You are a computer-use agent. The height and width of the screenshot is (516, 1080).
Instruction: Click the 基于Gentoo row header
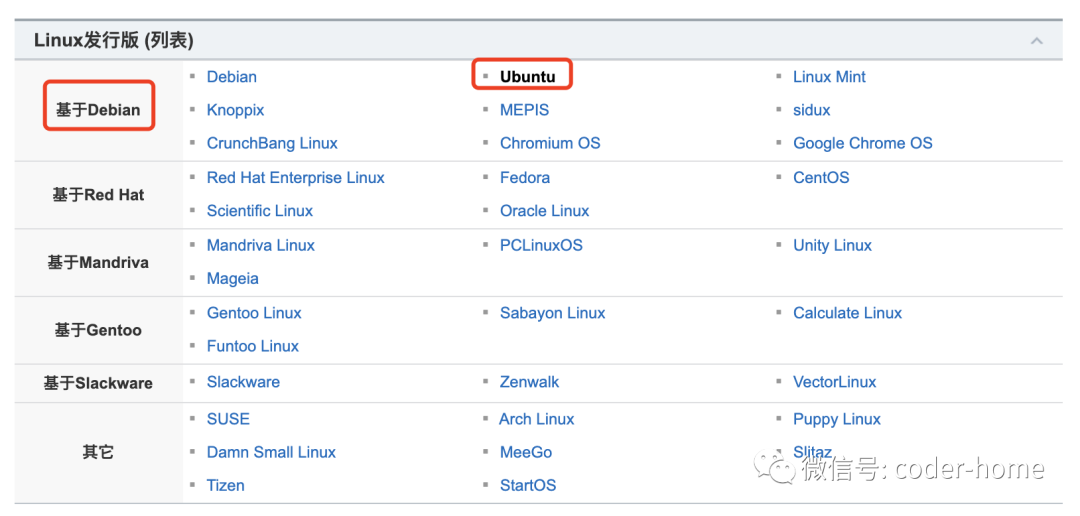[x=98, y=330]
